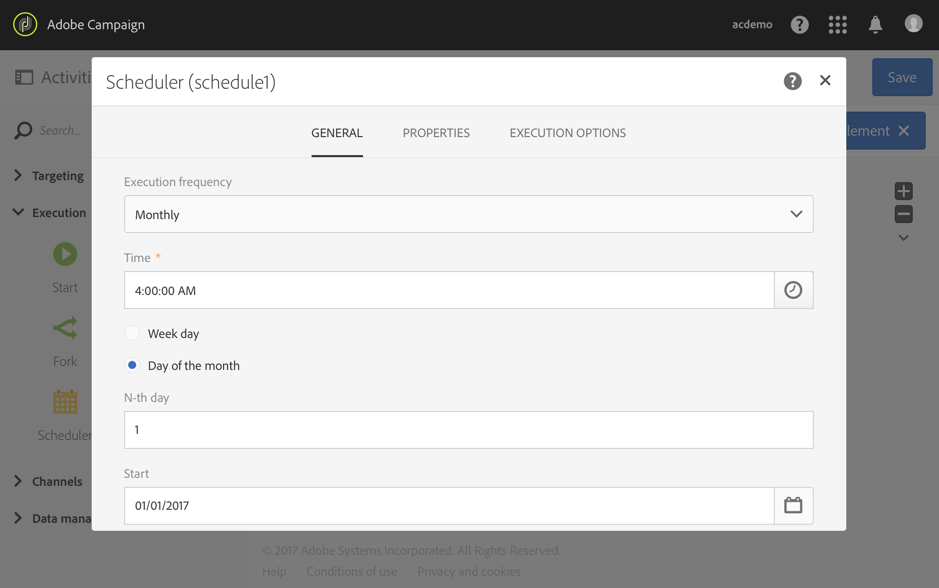Click the N-th day input field
The image size is (939, 588).
coord(468,430)
